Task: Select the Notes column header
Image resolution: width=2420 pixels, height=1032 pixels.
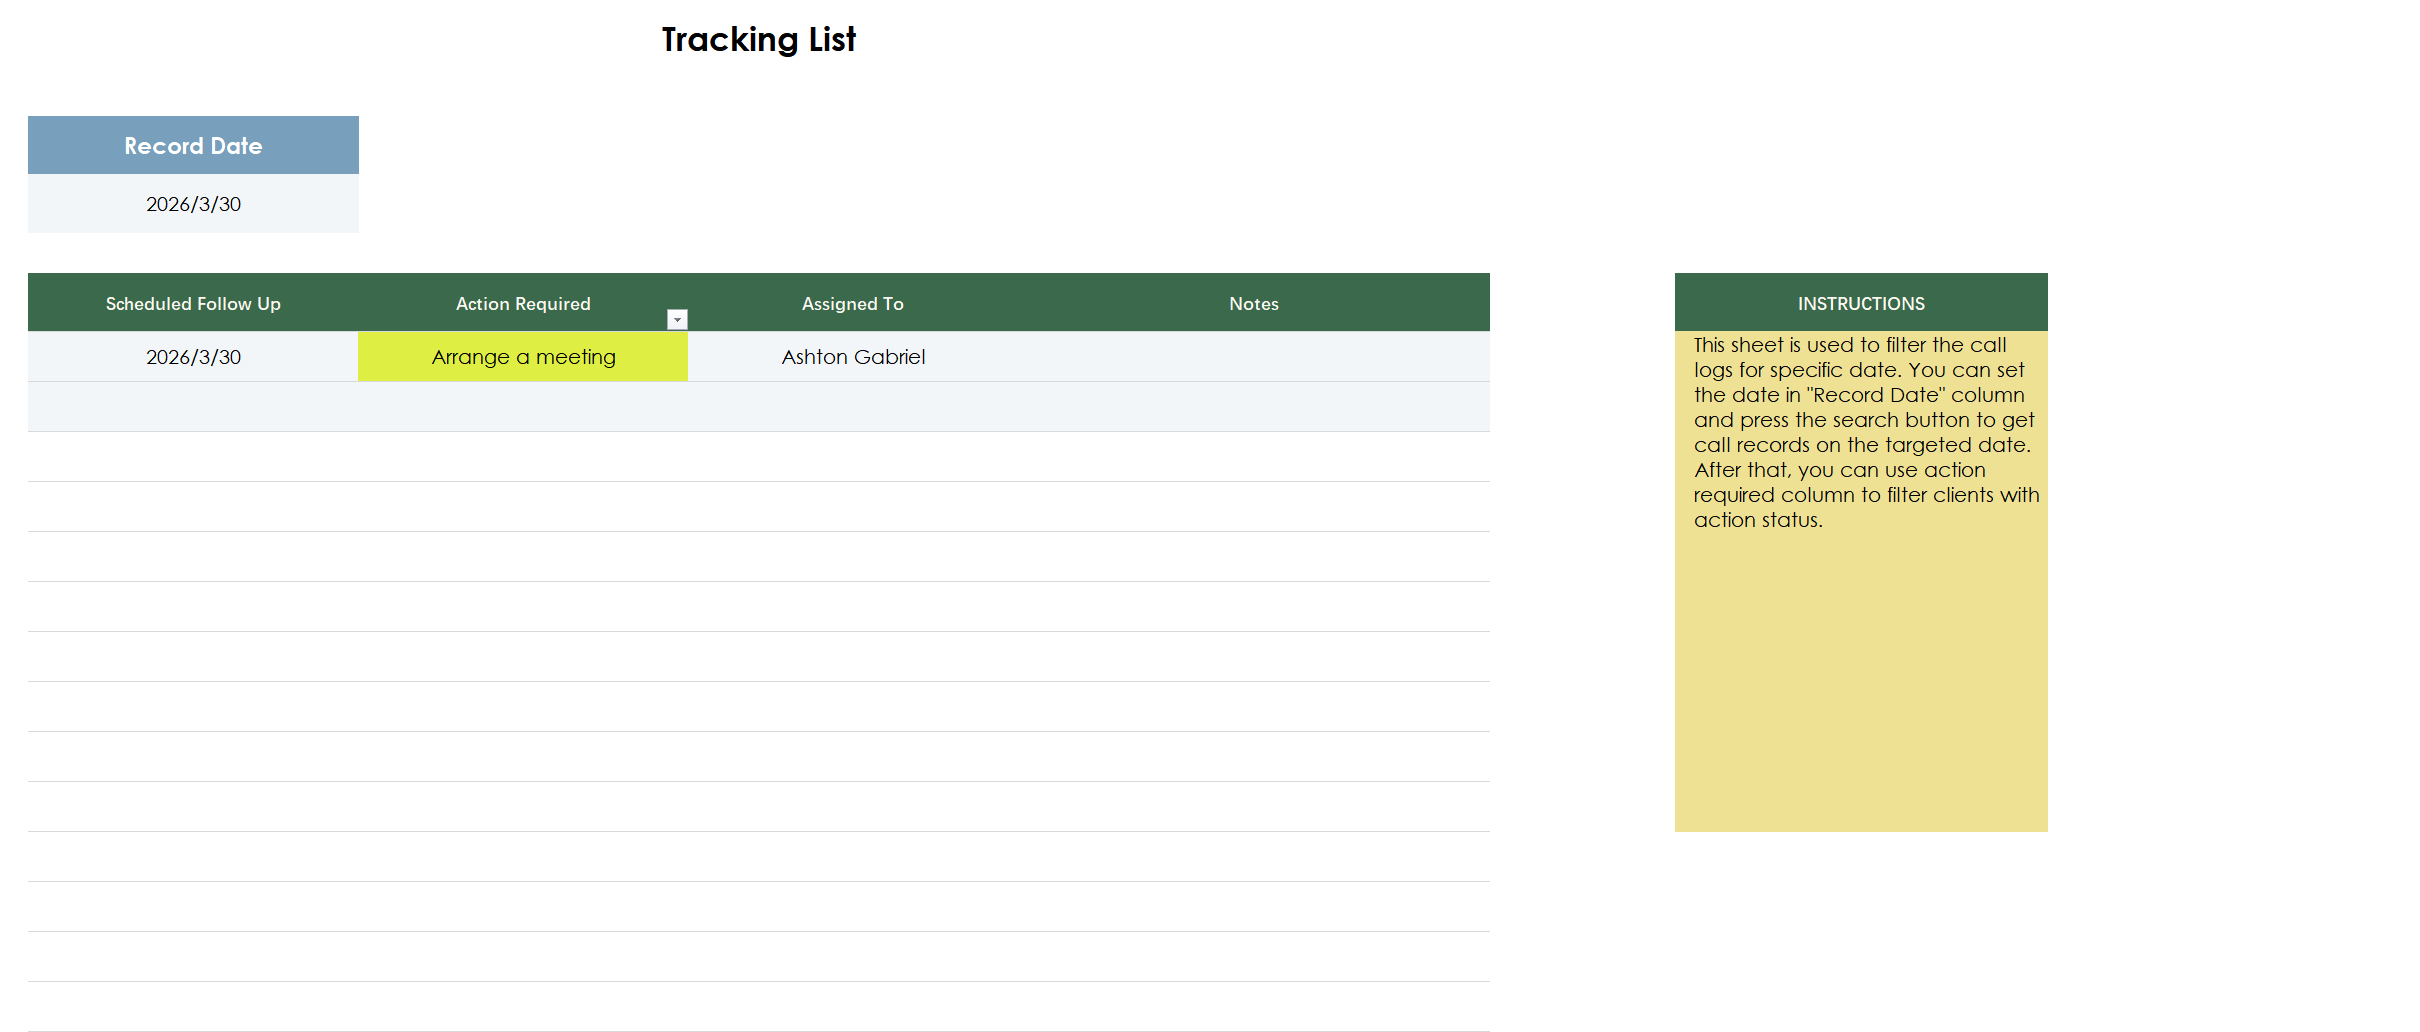Action: pos(1254,303)
